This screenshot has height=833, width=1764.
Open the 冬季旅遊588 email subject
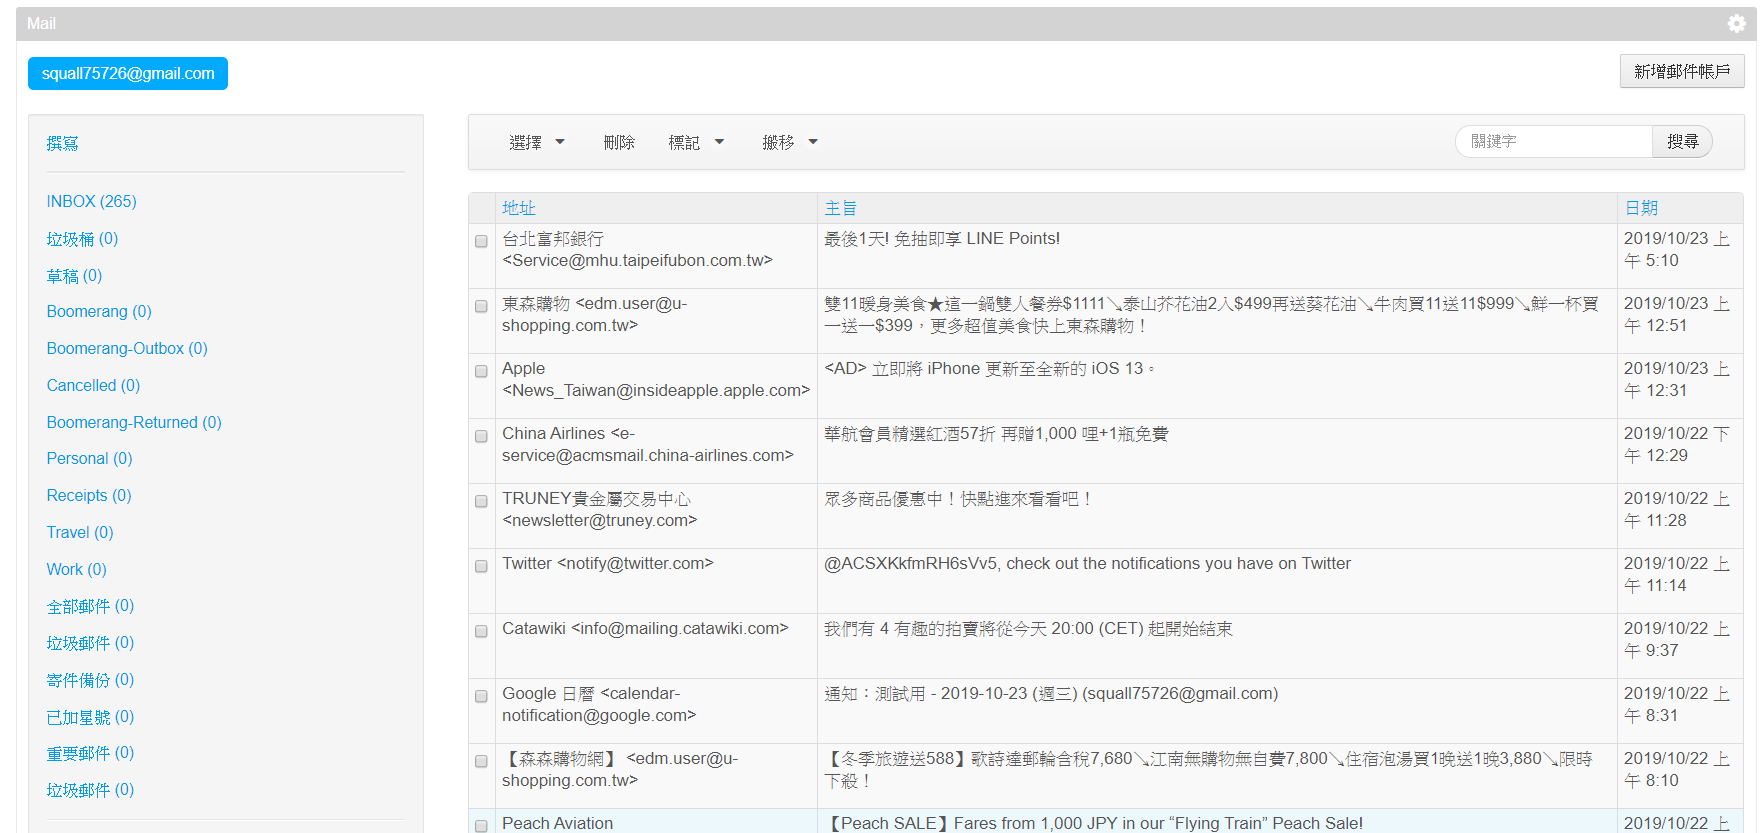(x=1209, y=769)
